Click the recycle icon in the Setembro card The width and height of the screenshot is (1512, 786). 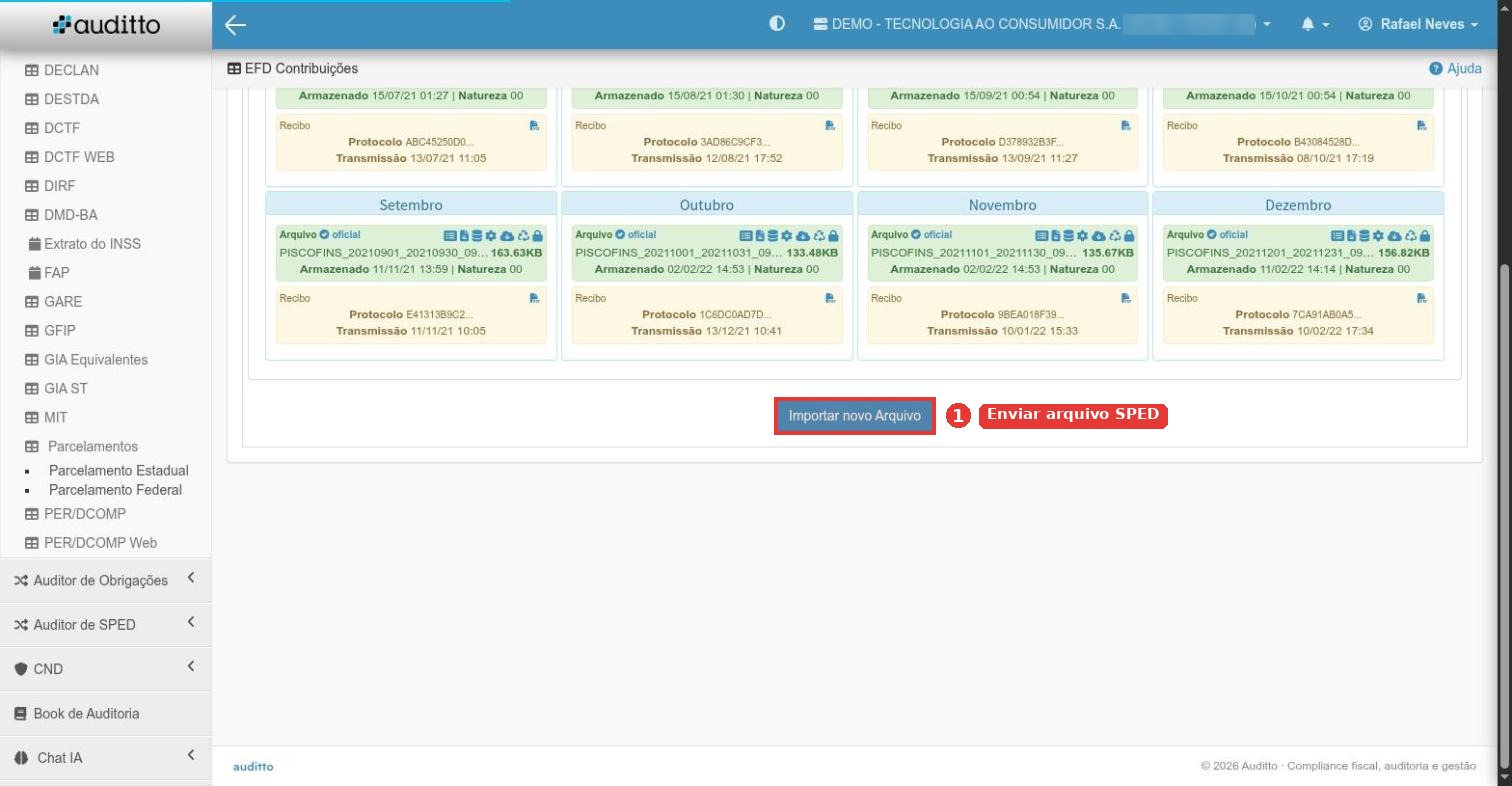click(523, 235)
